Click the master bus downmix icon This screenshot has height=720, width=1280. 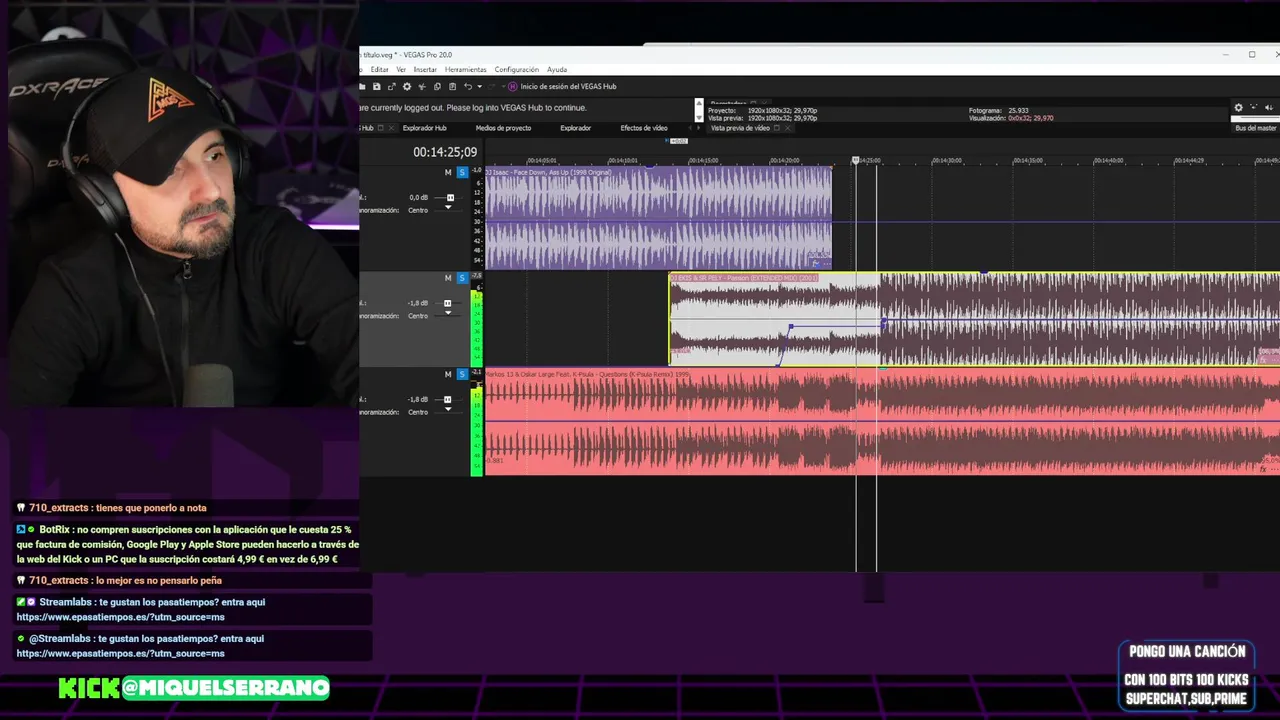pos(1254,108)
